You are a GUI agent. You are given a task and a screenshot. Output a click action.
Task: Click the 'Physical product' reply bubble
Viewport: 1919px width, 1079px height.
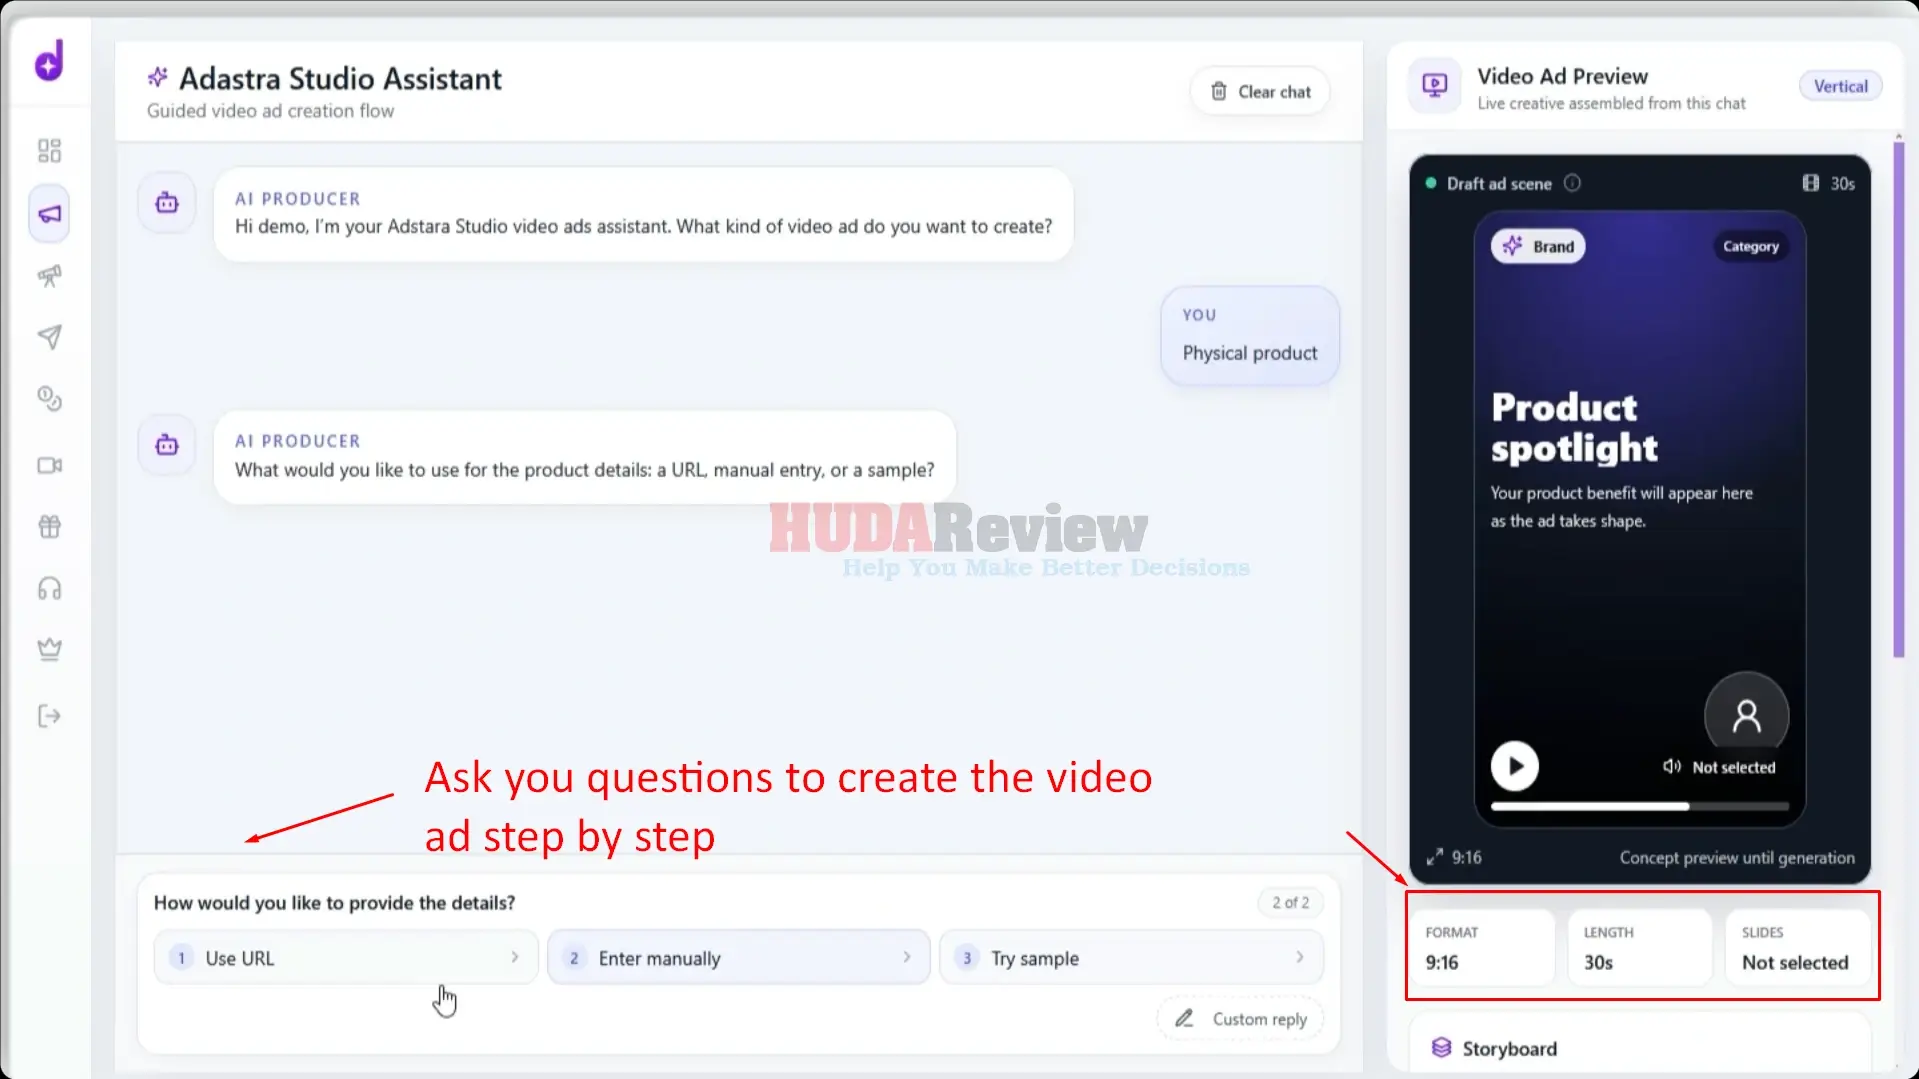coord(1250,336)
